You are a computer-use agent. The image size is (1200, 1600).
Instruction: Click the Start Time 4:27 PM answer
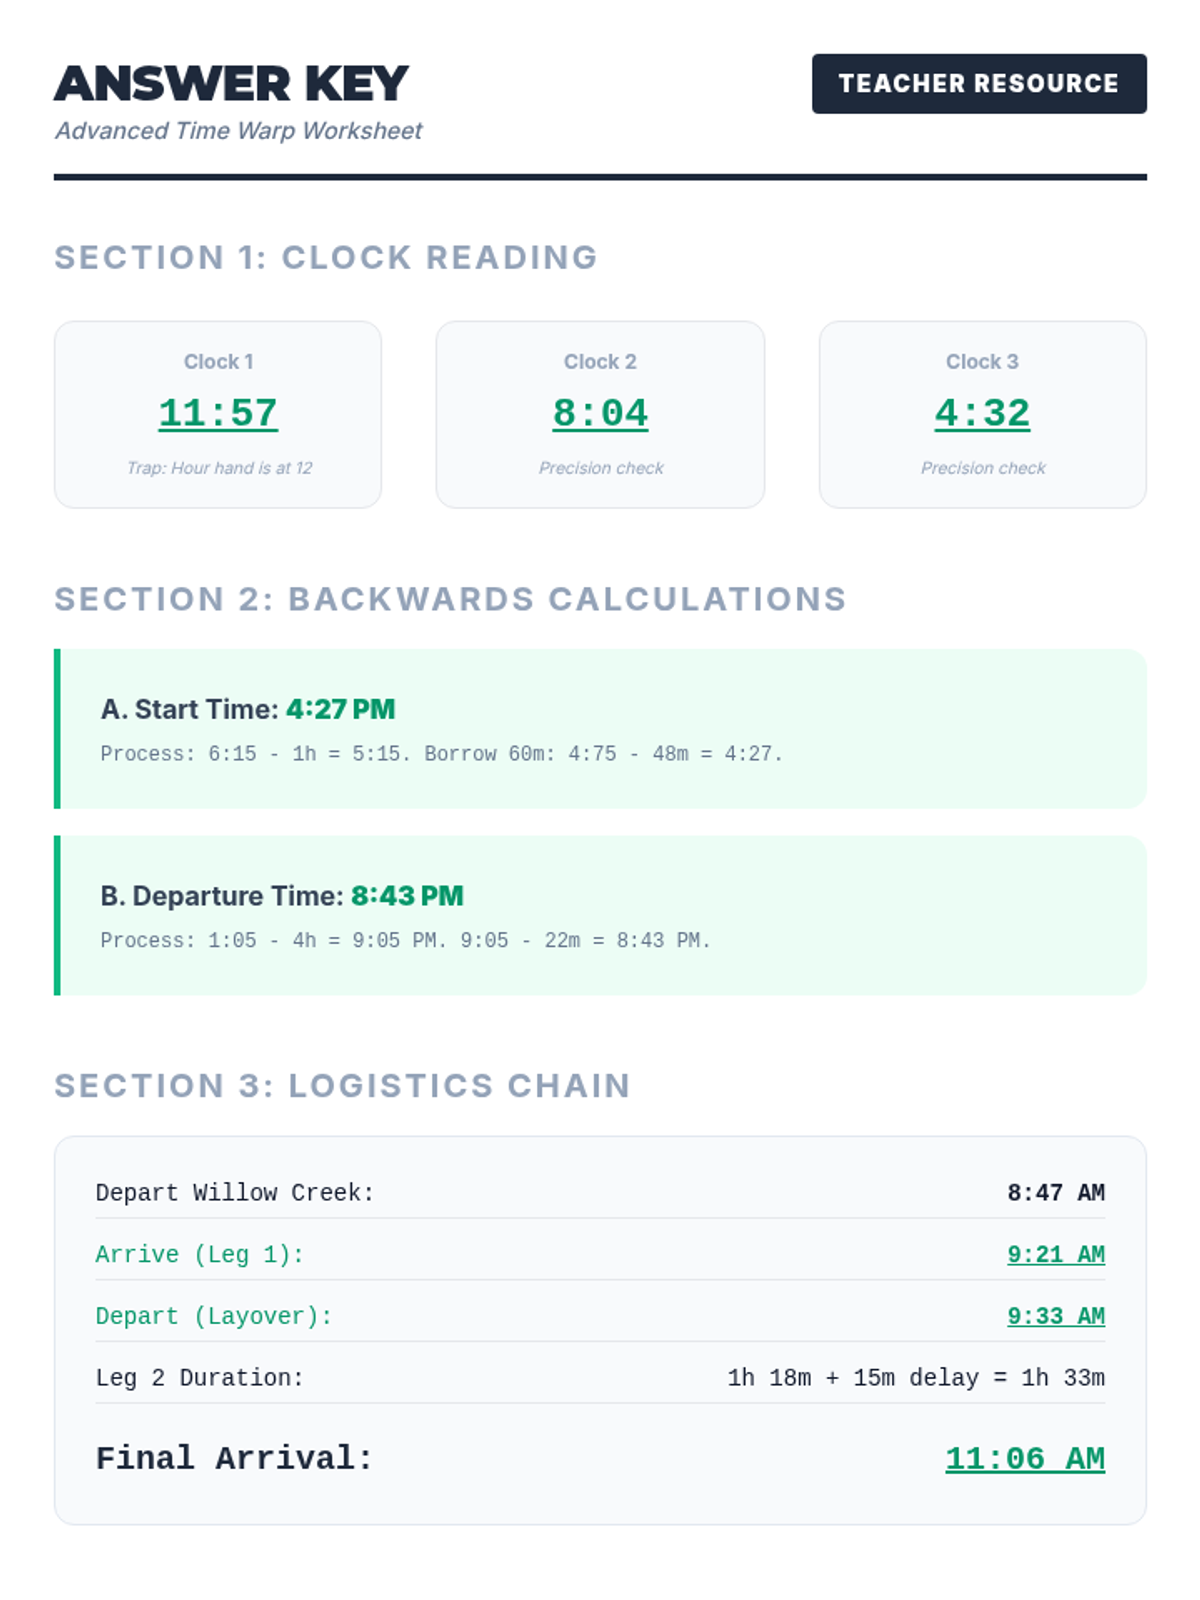340,709
